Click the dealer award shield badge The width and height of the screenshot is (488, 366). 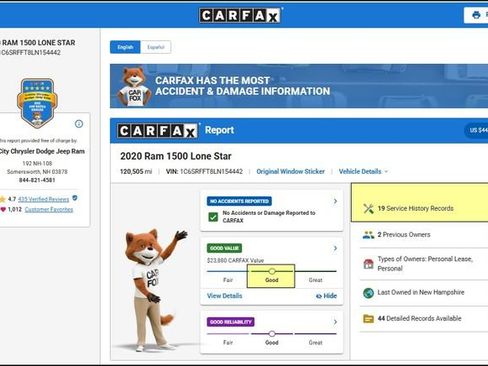(37, 103)
